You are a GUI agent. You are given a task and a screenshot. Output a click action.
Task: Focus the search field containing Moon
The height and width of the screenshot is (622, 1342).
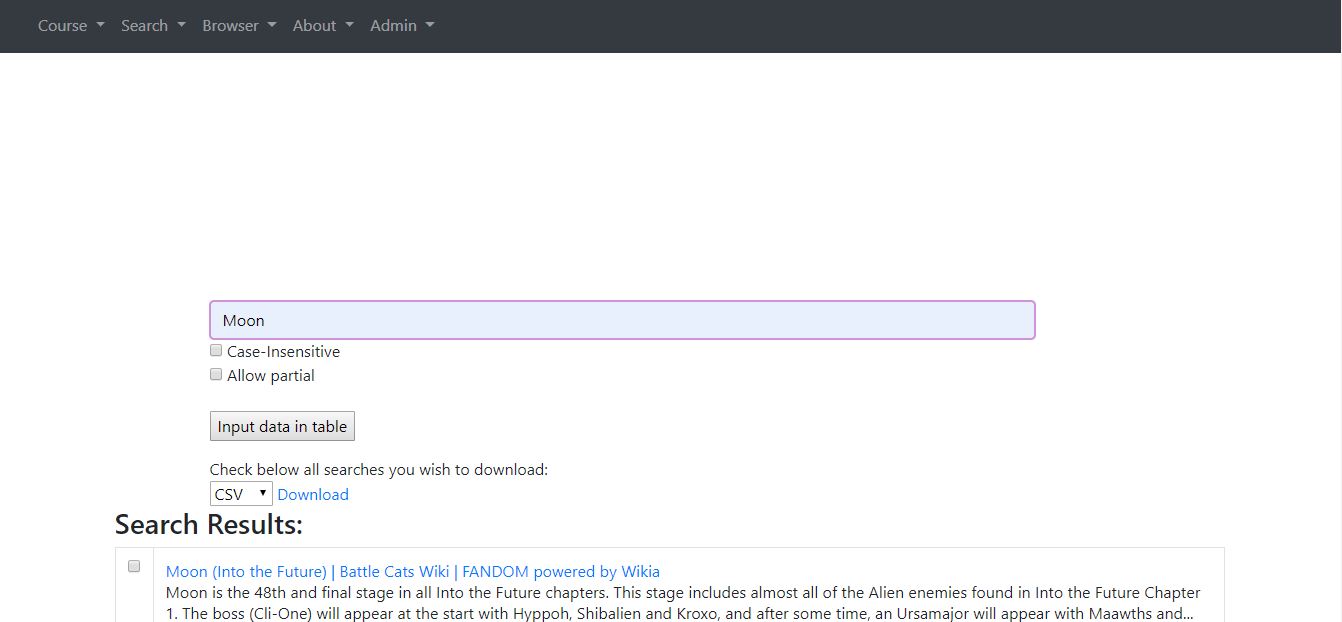tap(622, 320)
